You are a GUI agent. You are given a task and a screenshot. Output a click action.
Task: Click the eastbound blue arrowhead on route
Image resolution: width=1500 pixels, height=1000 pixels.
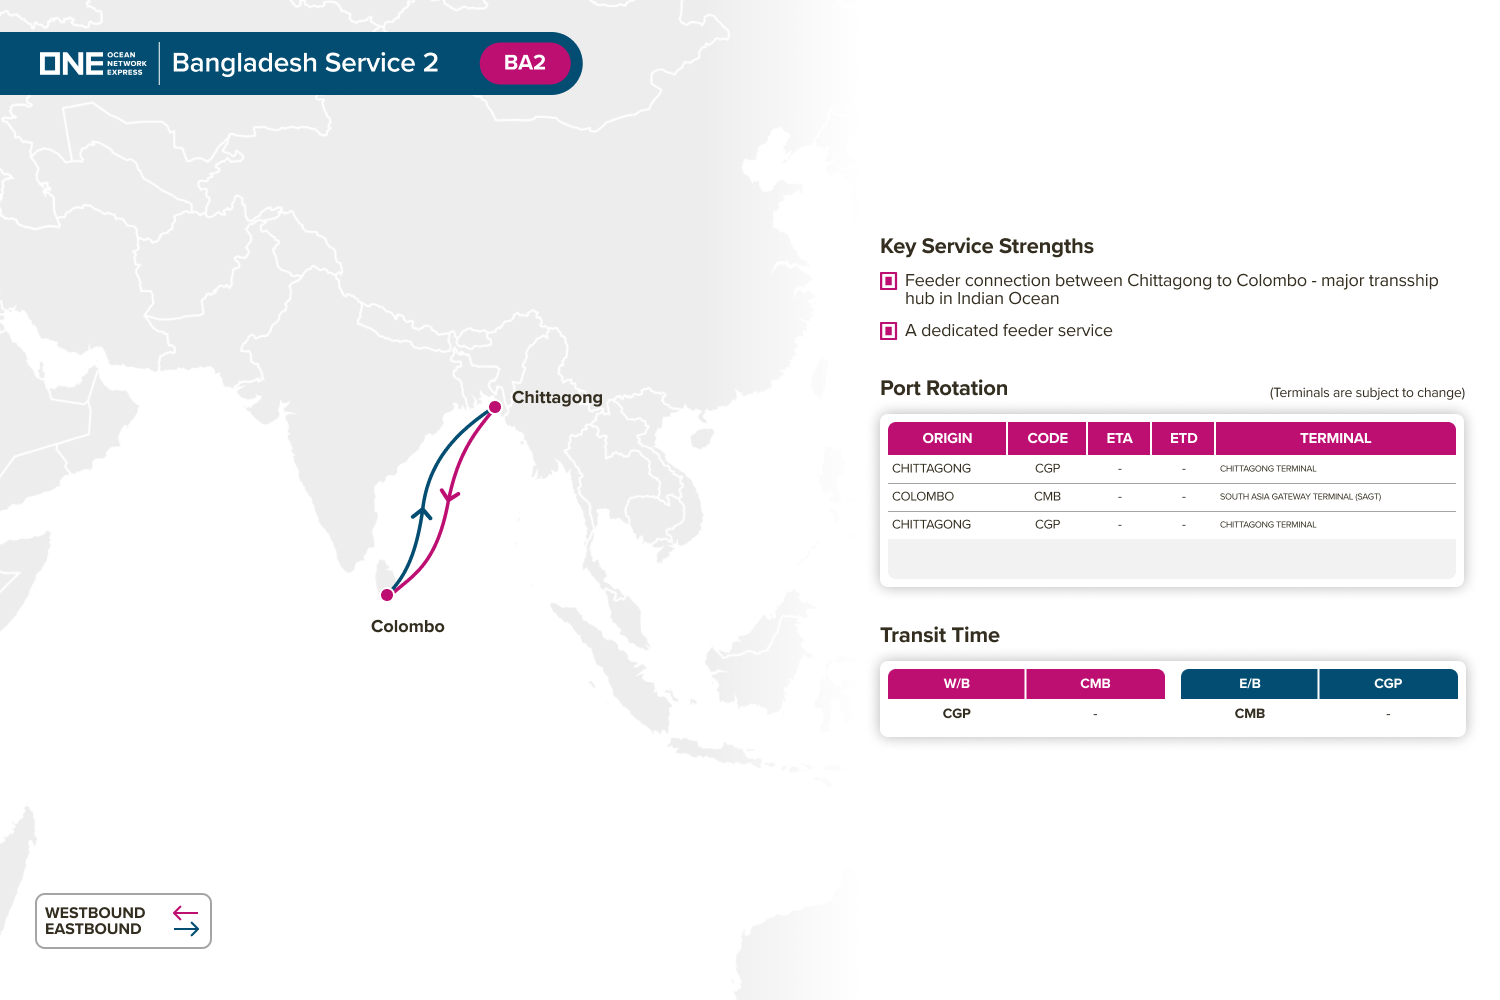(422, 512)
